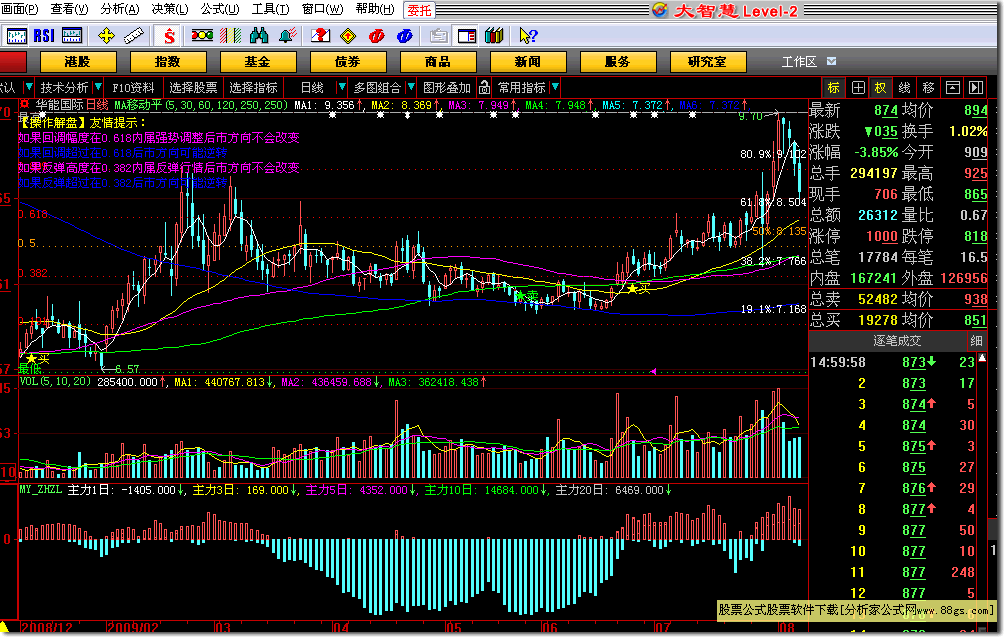1007x639 pixels.
Task: Click the 指数 index button
Action: click(168, 62)
